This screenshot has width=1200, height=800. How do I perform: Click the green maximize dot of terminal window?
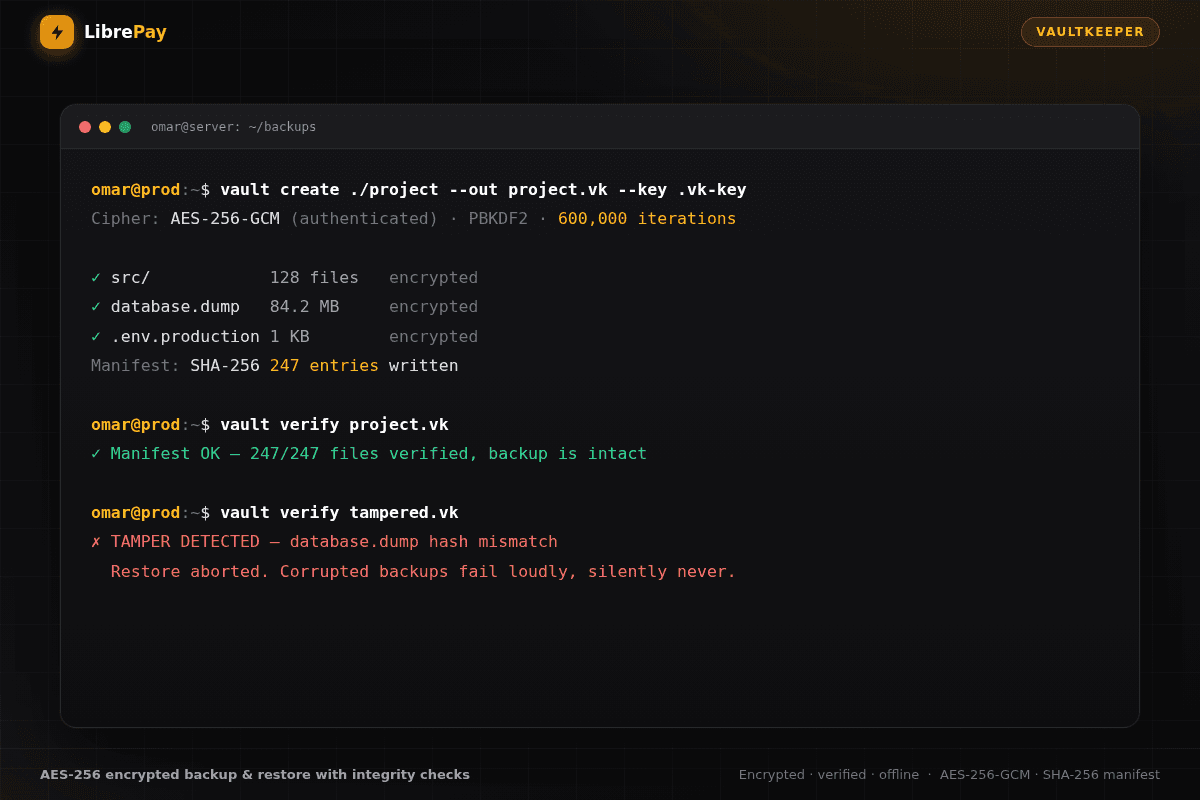click(x=125, y=127)
